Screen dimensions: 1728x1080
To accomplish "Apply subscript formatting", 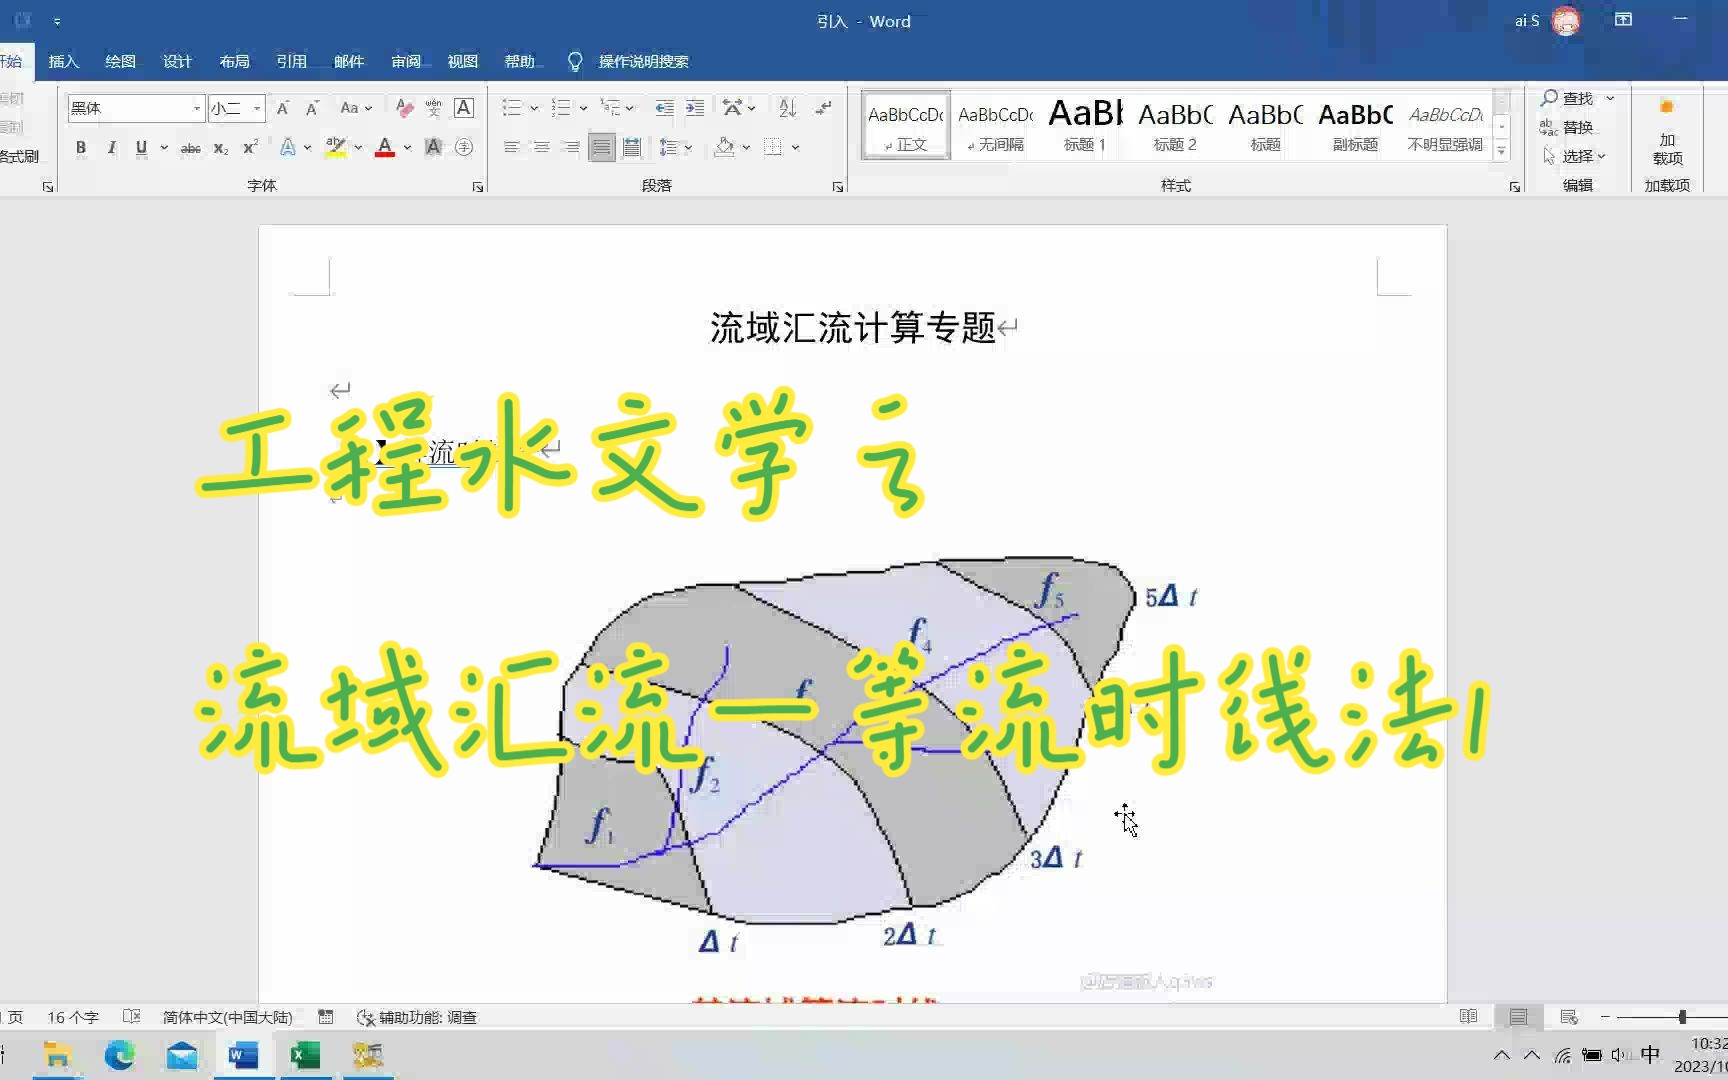I will (219, 148).
